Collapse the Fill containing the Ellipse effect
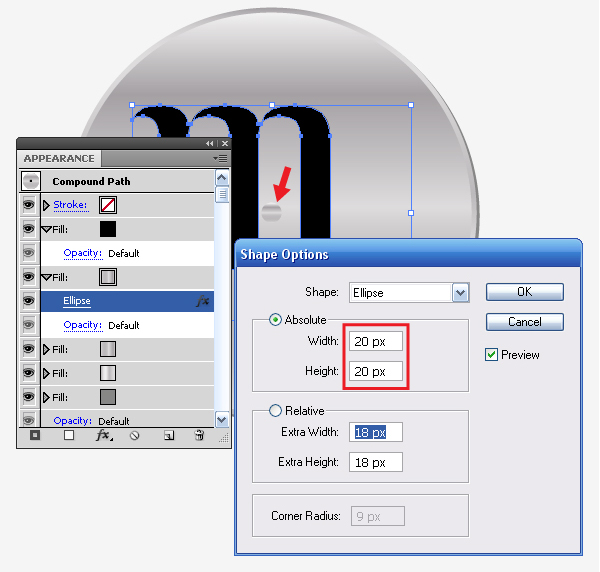Image resolution: width=600 pixels, height=572 pixels. 46,277
